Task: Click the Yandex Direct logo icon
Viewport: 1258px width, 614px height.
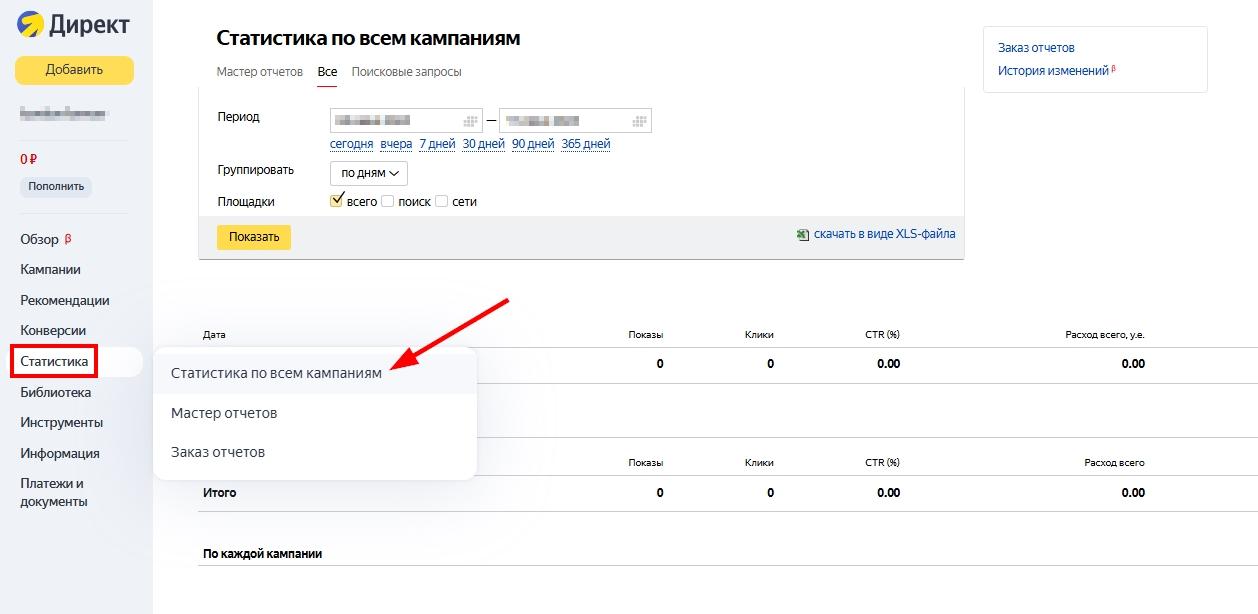Action: pyautogui.click(x=30, y=26)
